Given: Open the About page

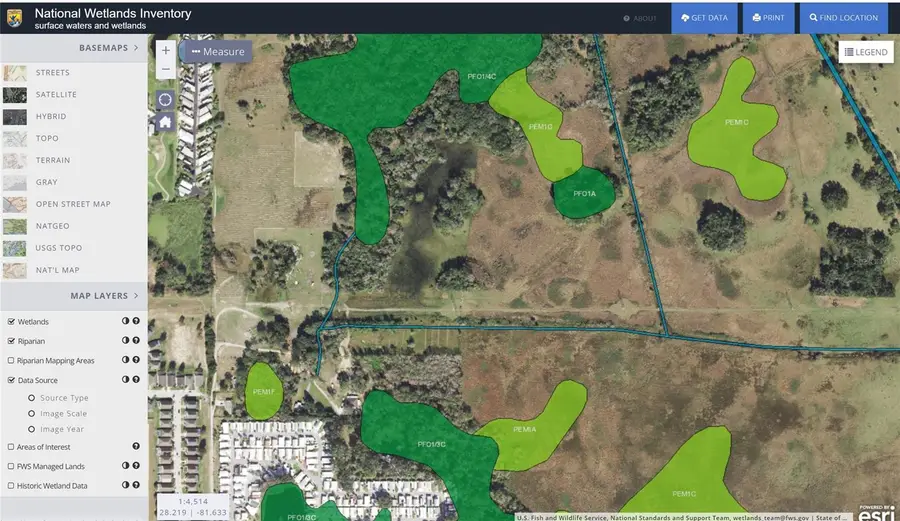Looking at the screenshot, I should click(x=640, y=18).
